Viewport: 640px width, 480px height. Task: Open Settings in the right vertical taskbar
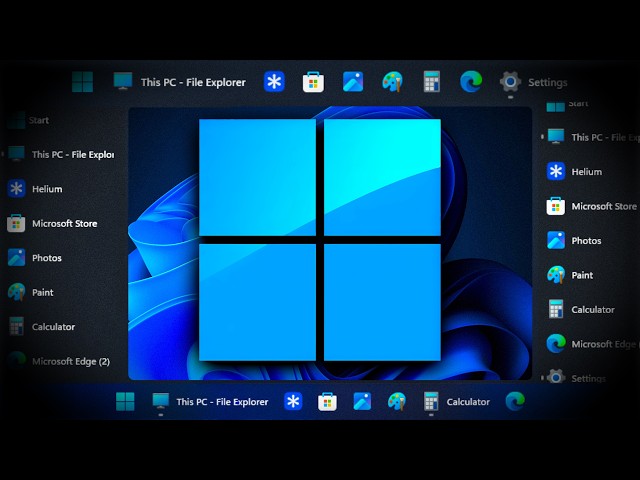click(576, 378)
